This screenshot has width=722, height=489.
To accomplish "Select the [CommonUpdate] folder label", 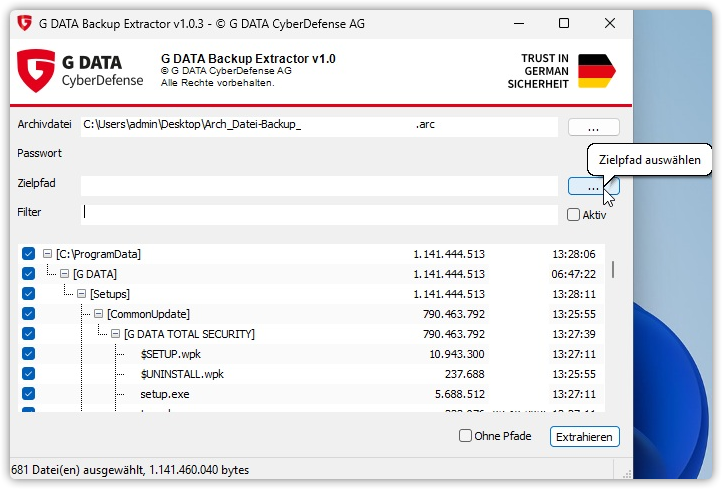I will (148, 314).
